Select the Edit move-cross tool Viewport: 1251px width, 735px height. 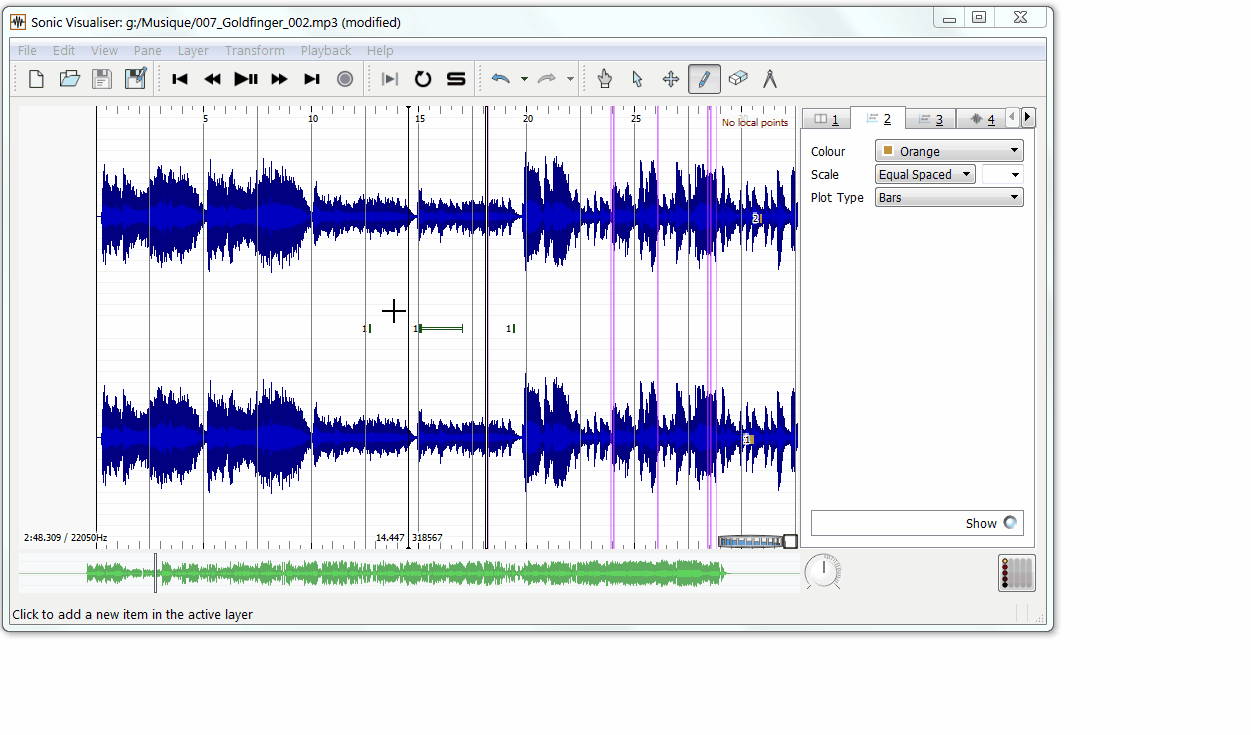(671, 79)
